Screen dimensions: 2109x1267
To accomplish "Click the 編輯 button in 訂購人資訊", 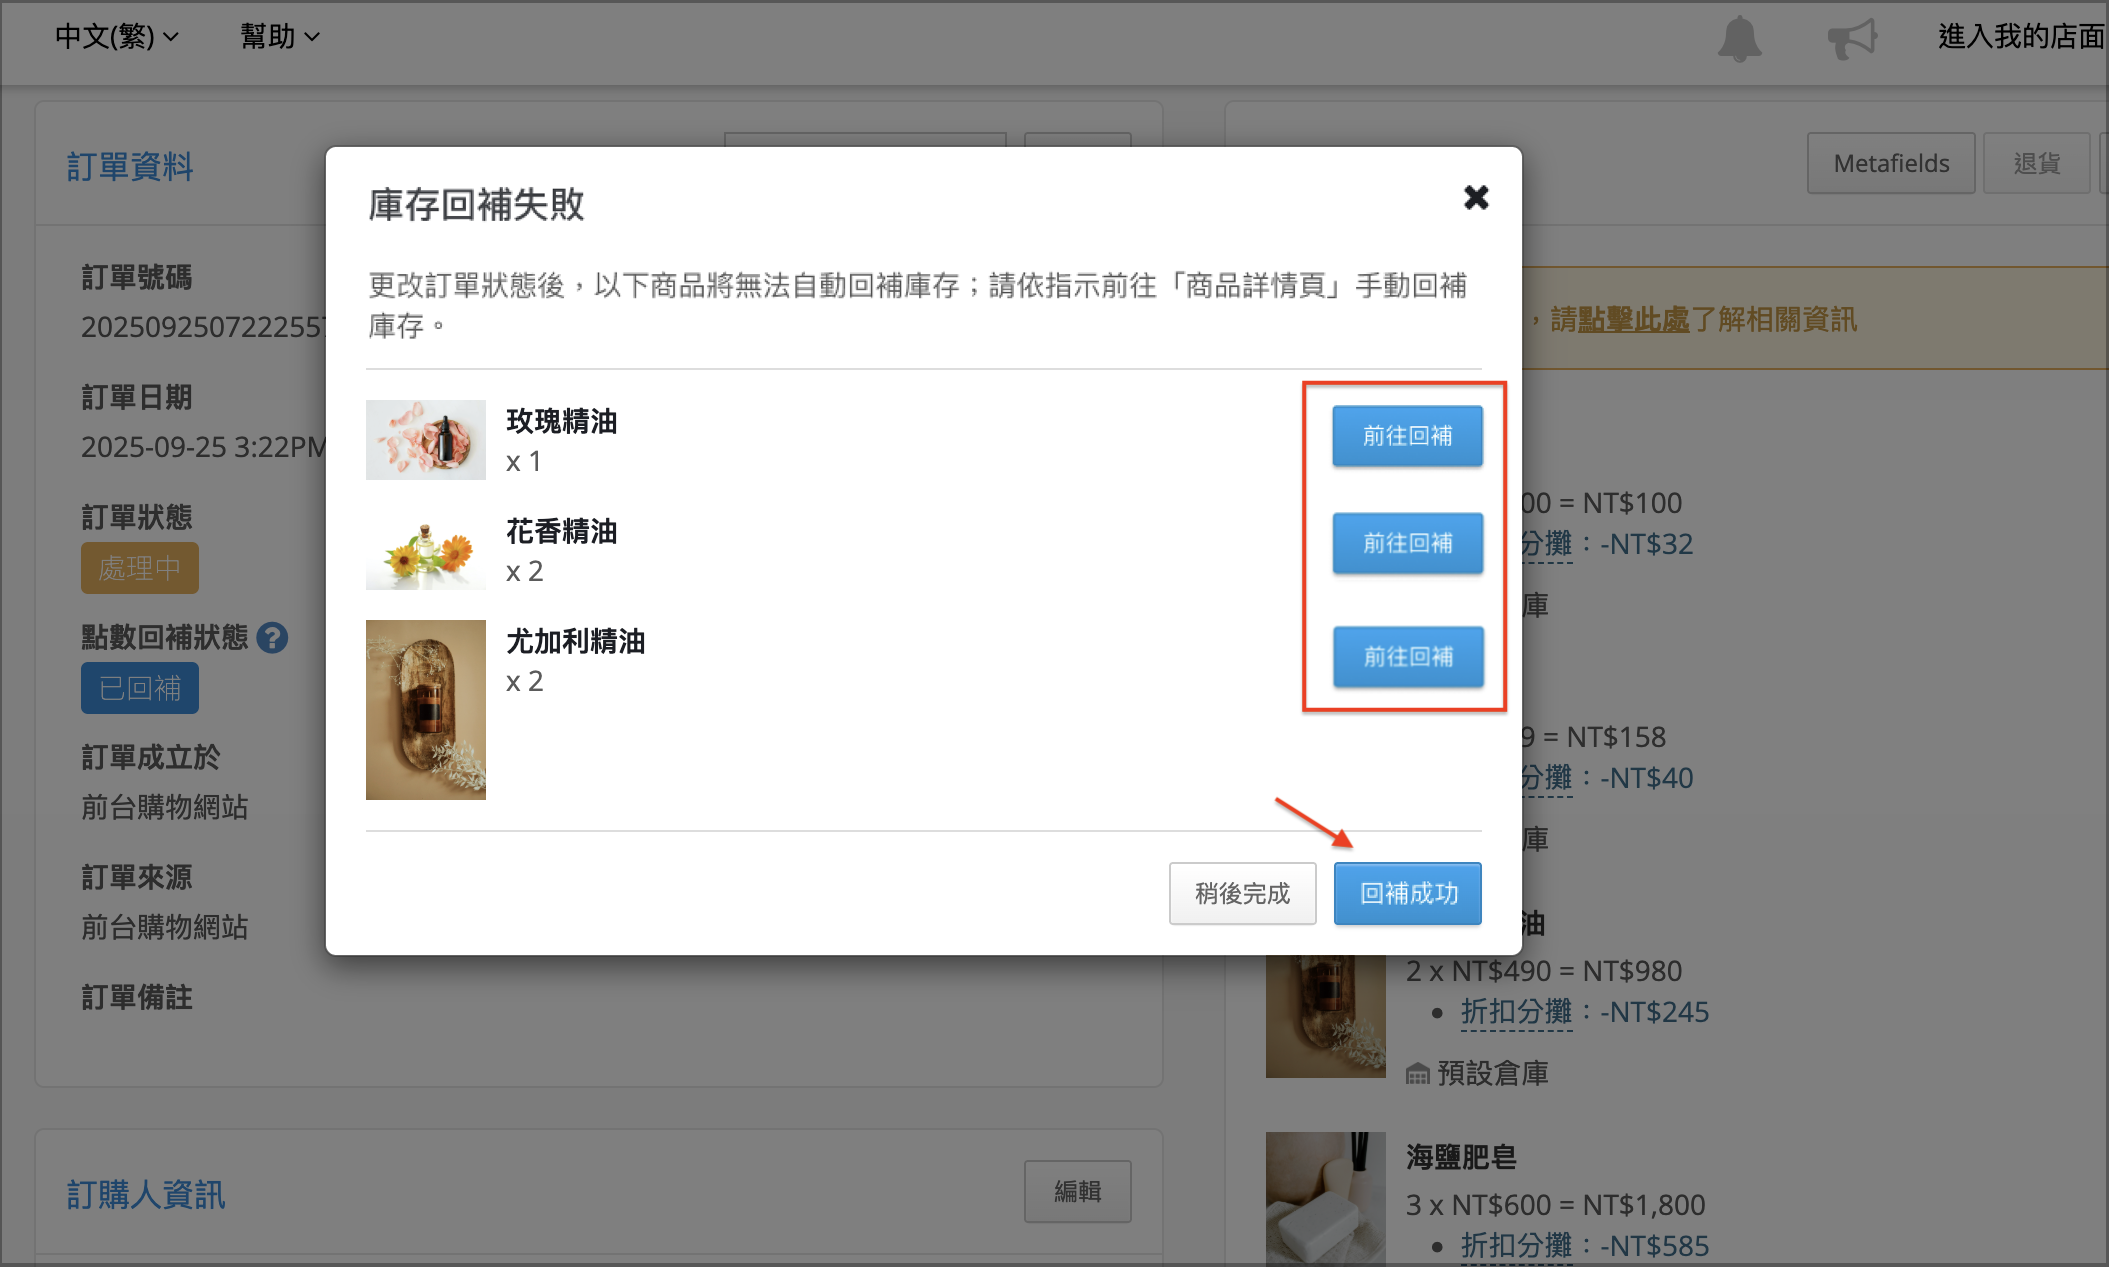I will [x=1077, y=1191].
